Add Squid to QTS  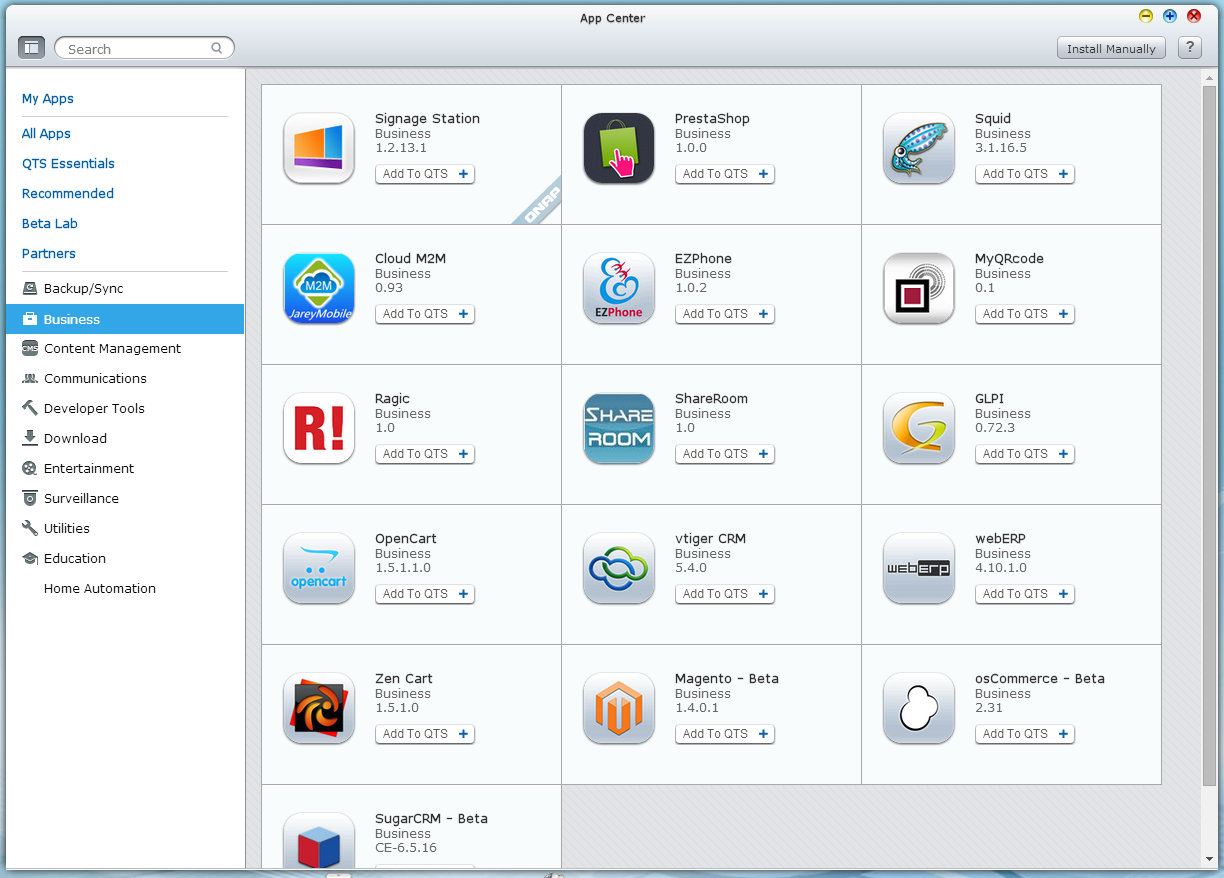tap(1025, 174)
